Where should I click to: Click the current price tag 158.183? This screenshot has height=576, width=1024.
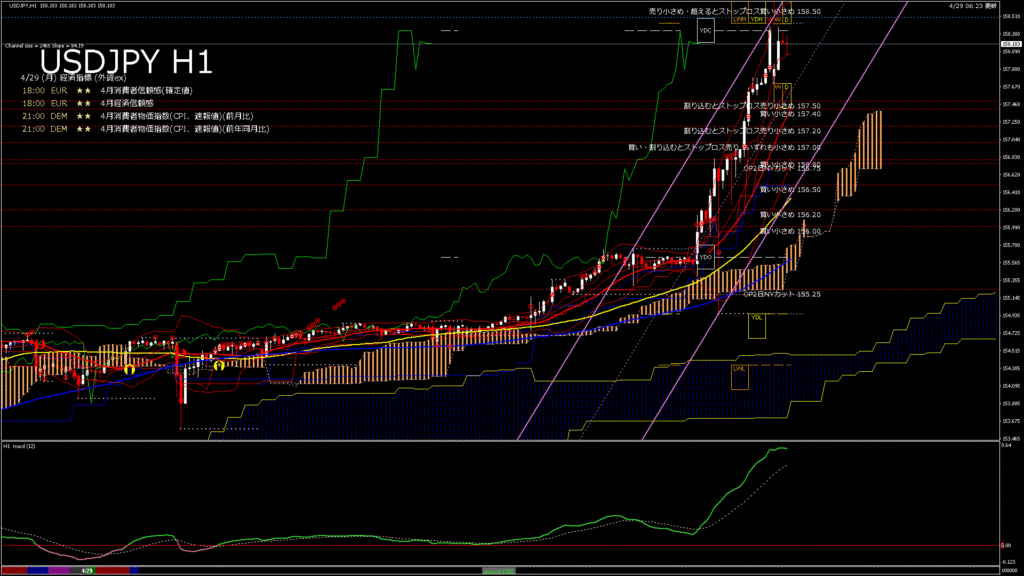coord(1011,44)
